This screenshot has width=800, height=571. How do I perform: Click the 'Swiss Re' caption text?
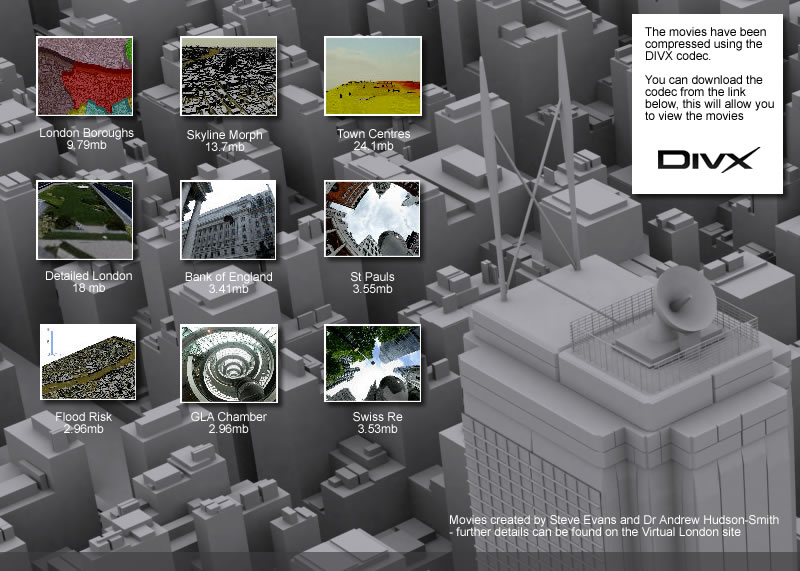tap(378, 417)
